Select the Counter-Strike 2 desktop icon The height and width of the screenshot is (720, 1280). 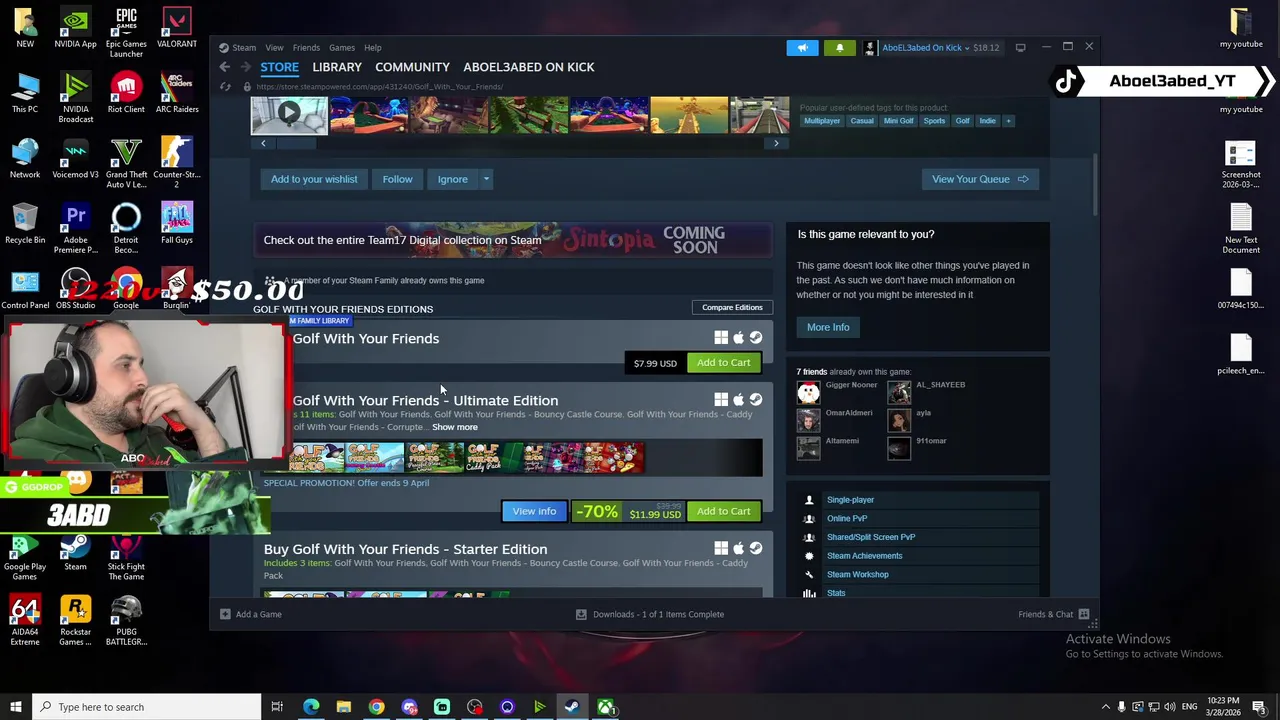click(177, 163)
